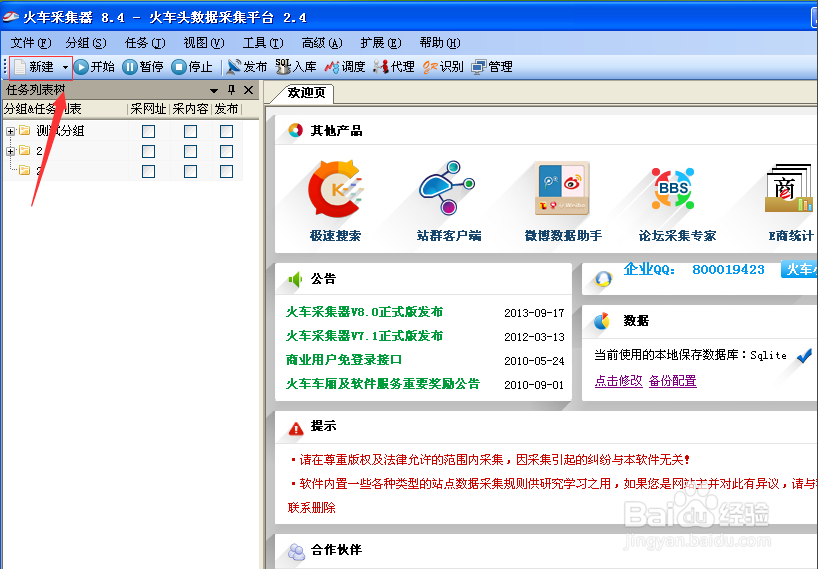
Task: Toggle 采网址 checkbox in second row
Action: (x=149, y=151)
